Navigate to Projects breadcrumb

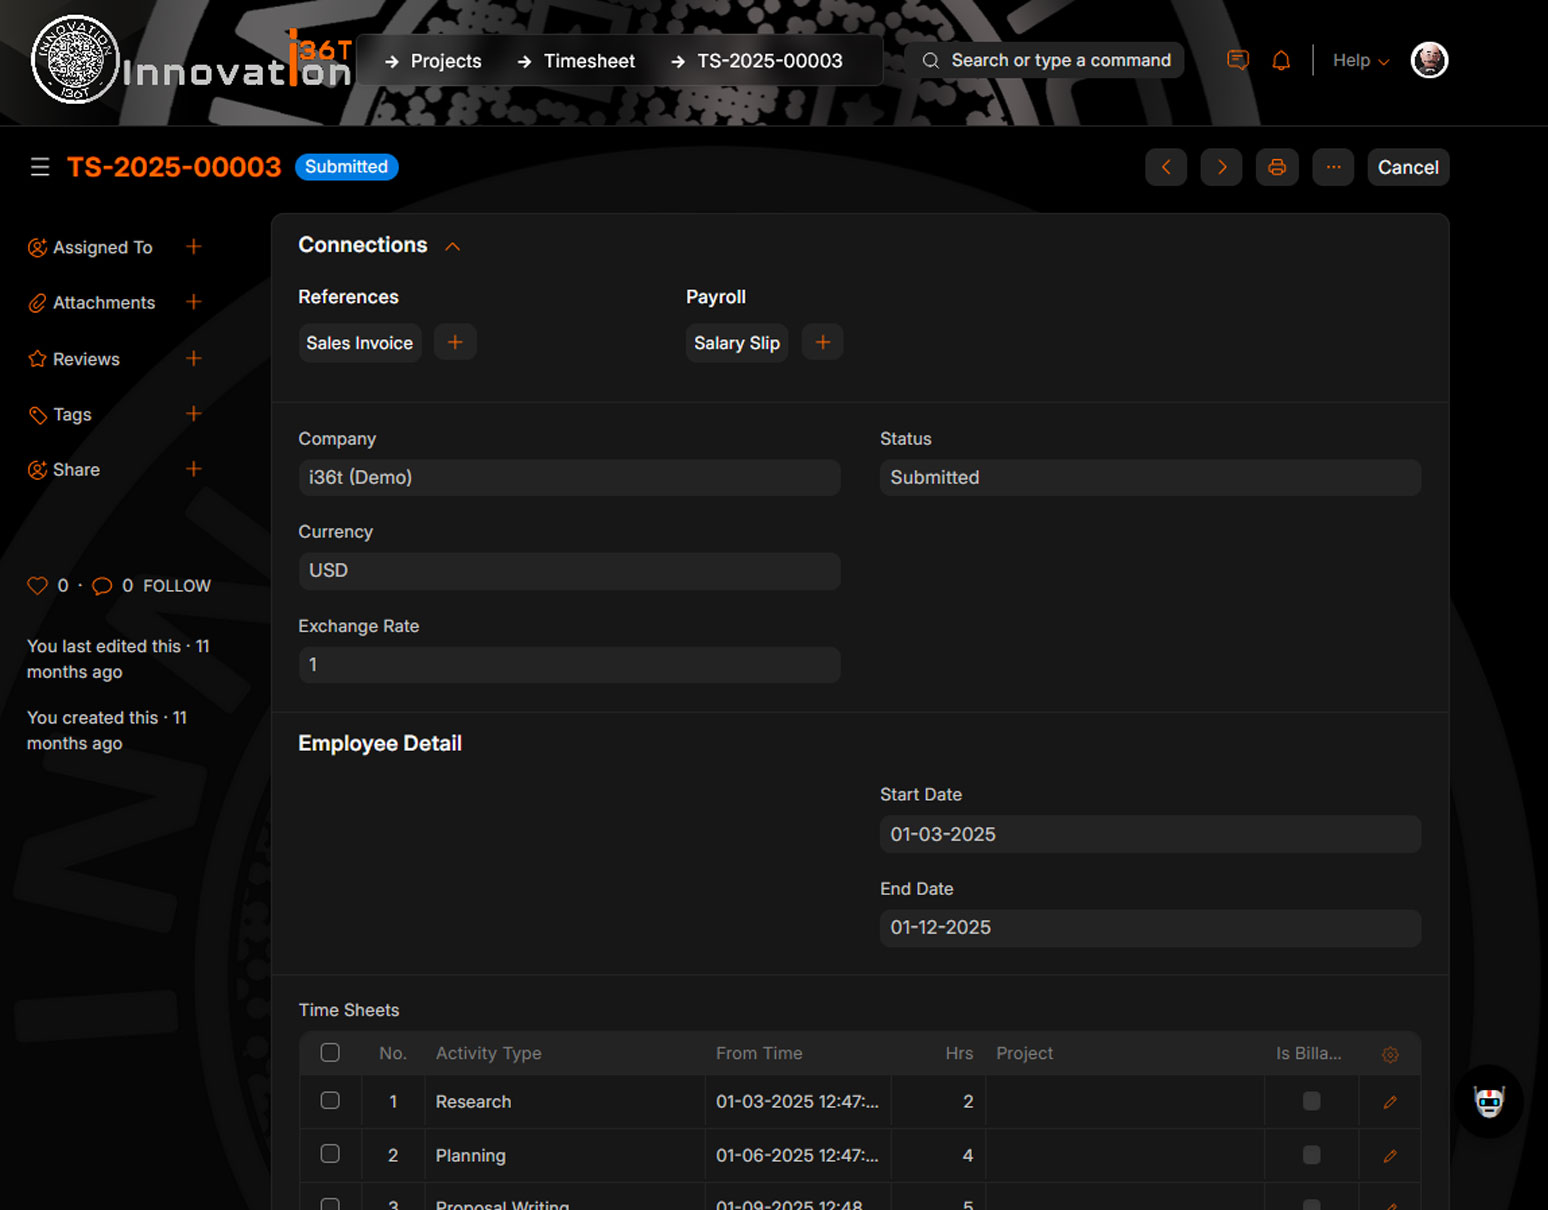(446, 61)
